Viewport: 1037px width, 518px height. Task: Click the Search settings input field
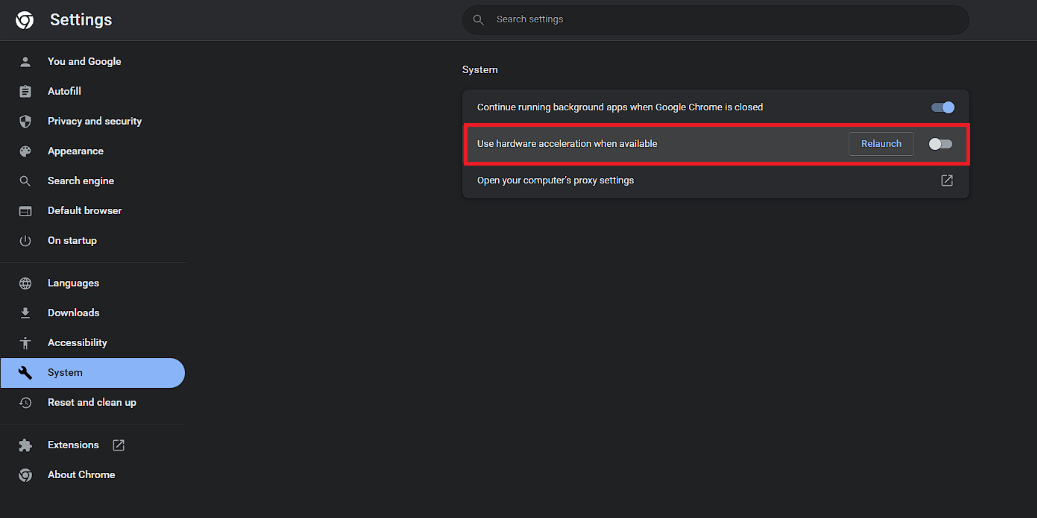[716, 20]
